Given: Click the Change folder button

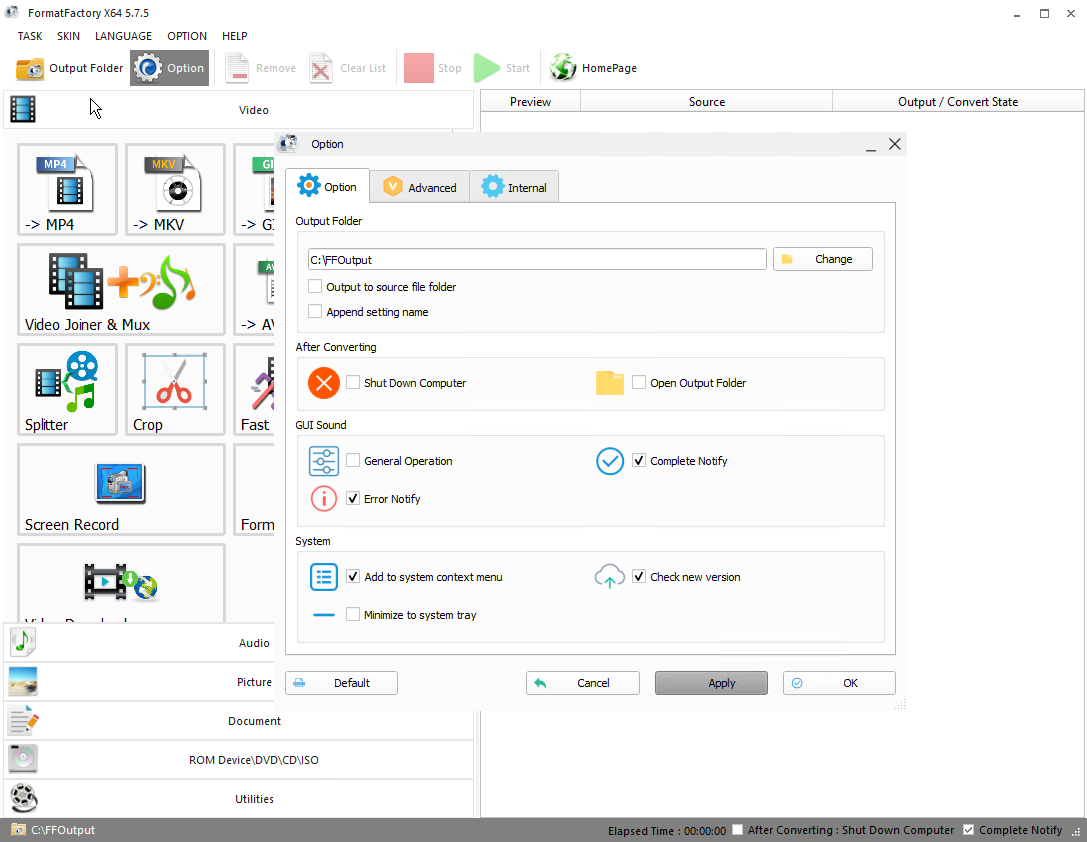Looking at the screenshot, I should (822, 259).
